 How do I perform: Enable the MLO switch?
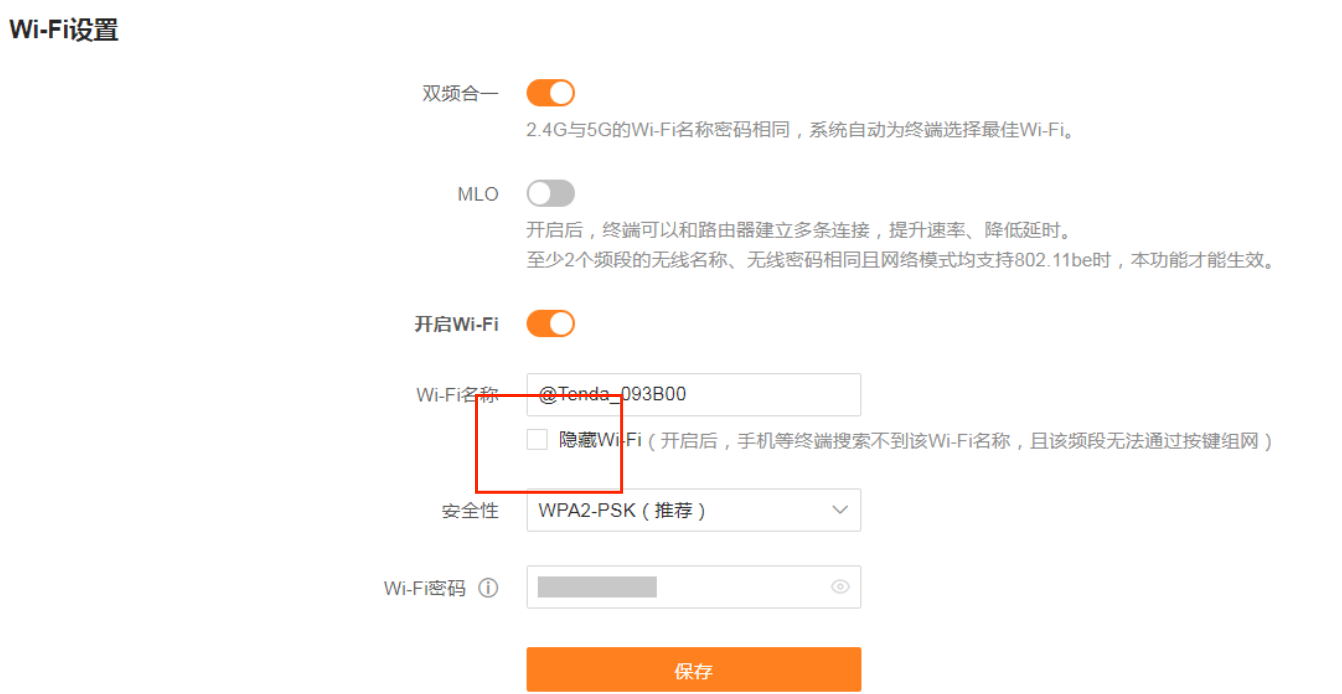[550, 193]
